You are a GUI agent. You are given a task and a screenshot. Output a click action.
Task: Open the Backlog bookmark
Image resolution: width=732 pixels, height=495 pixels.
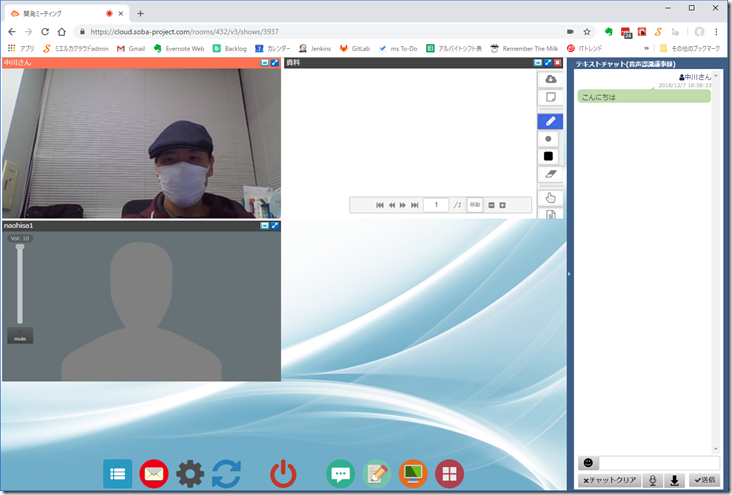point(230,49)
